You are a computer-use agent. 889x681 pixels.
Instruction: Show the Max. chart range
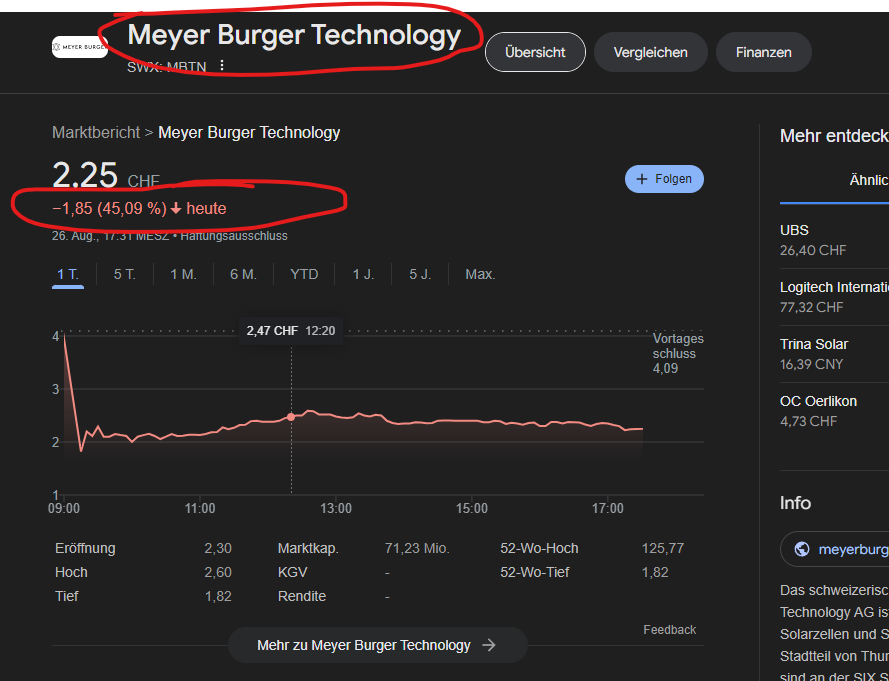[480, 274]
